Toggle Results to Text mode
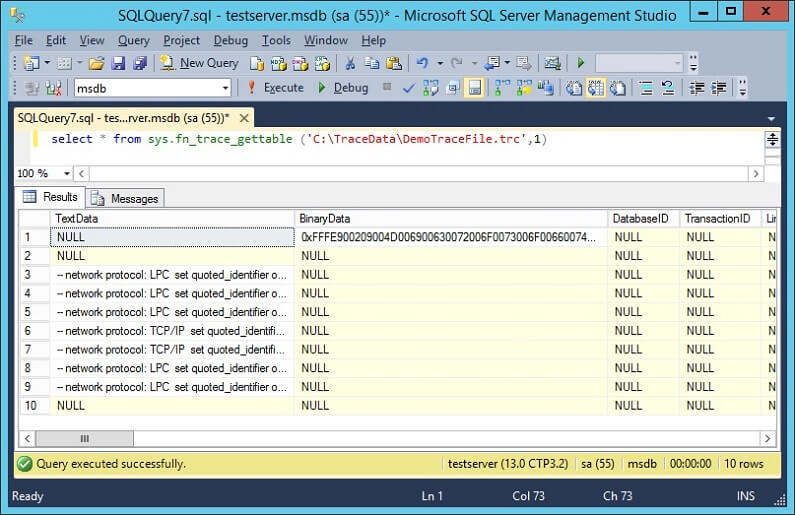 [x=573, y=88]
